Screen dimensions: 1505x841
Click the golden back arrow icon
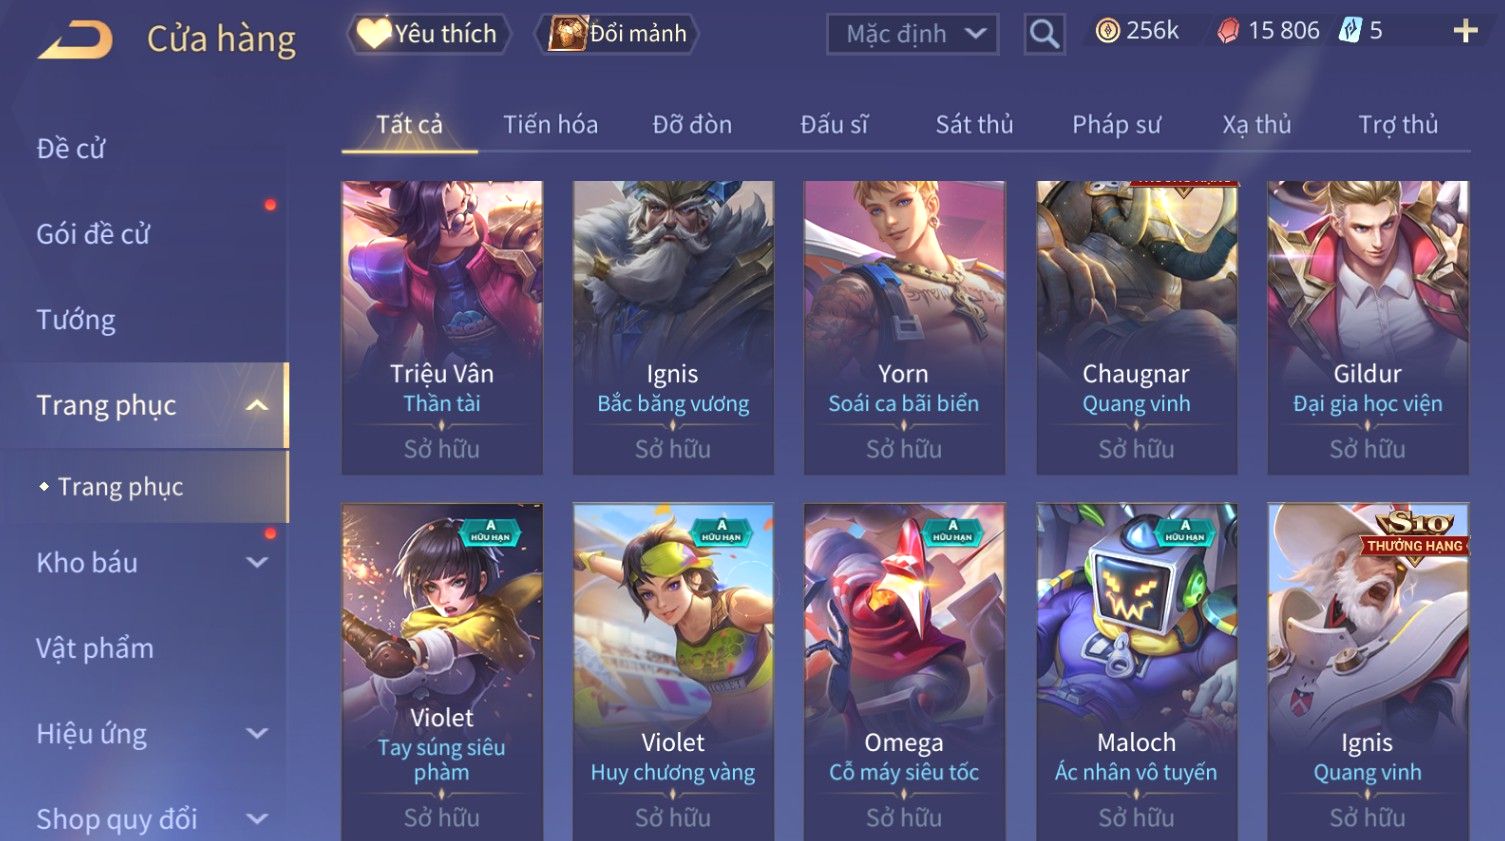(x=76, y=40)
